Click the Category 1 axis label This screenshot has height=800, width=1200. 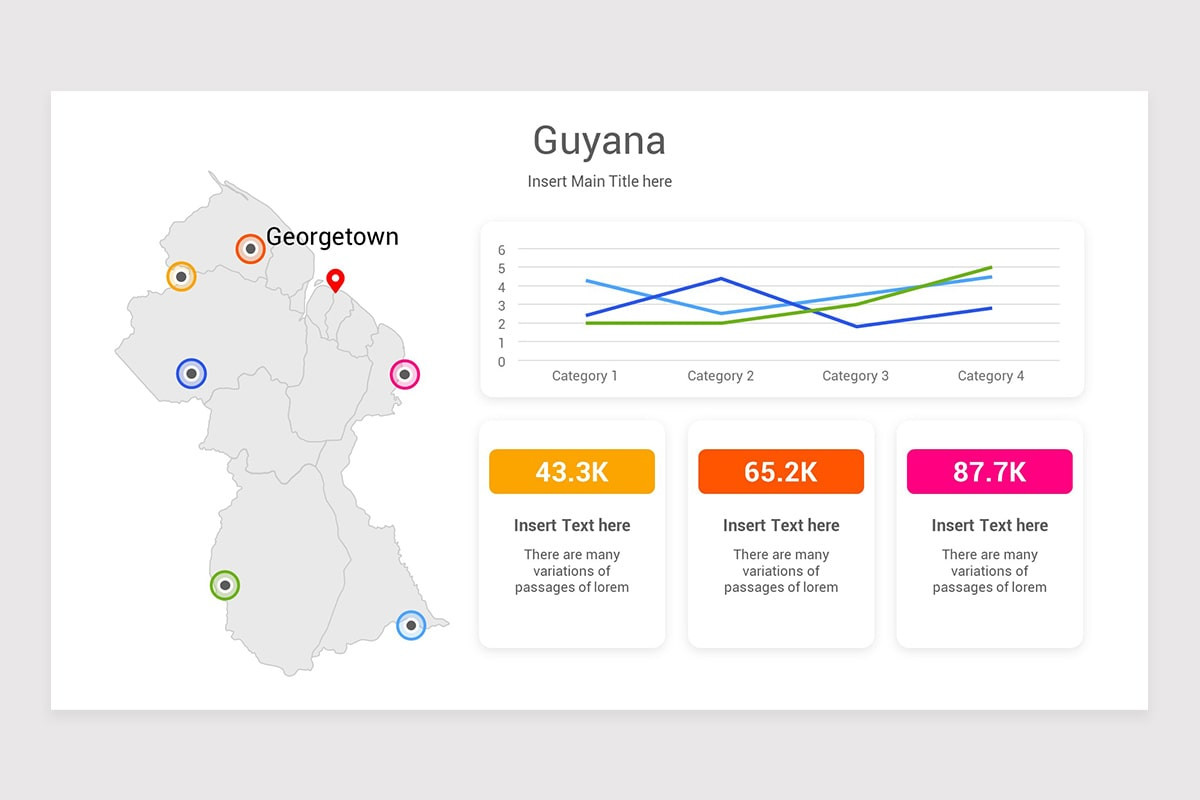[x=585, y=376]
